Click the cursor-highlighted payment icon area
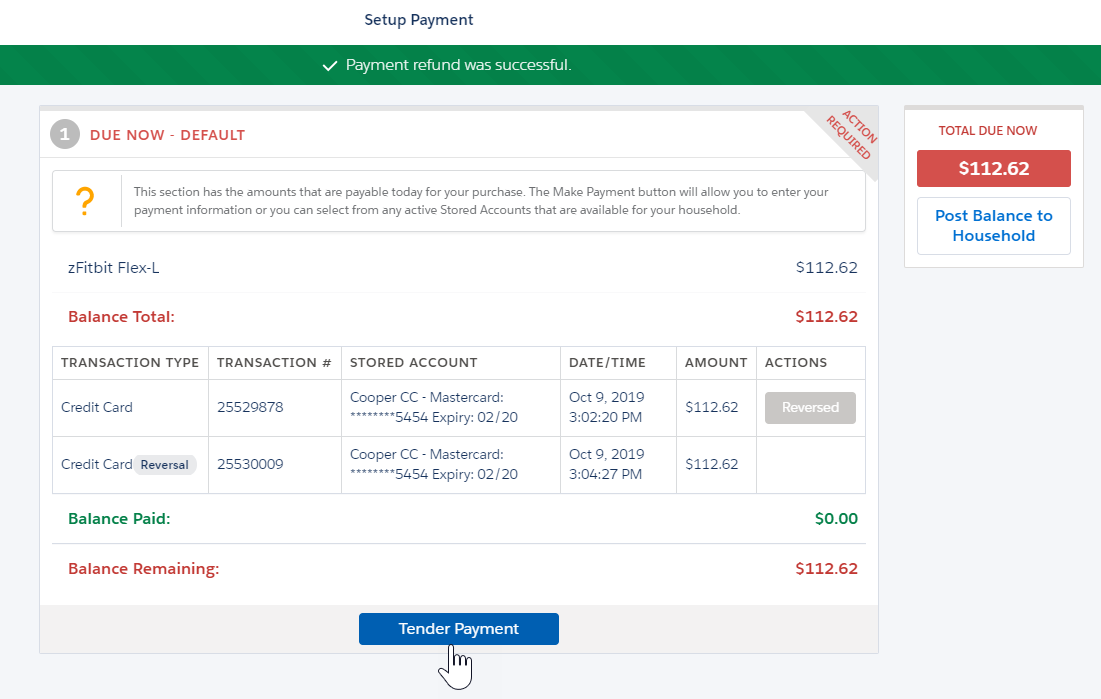Screen dimensions: 1101x699 coord(457,662)
